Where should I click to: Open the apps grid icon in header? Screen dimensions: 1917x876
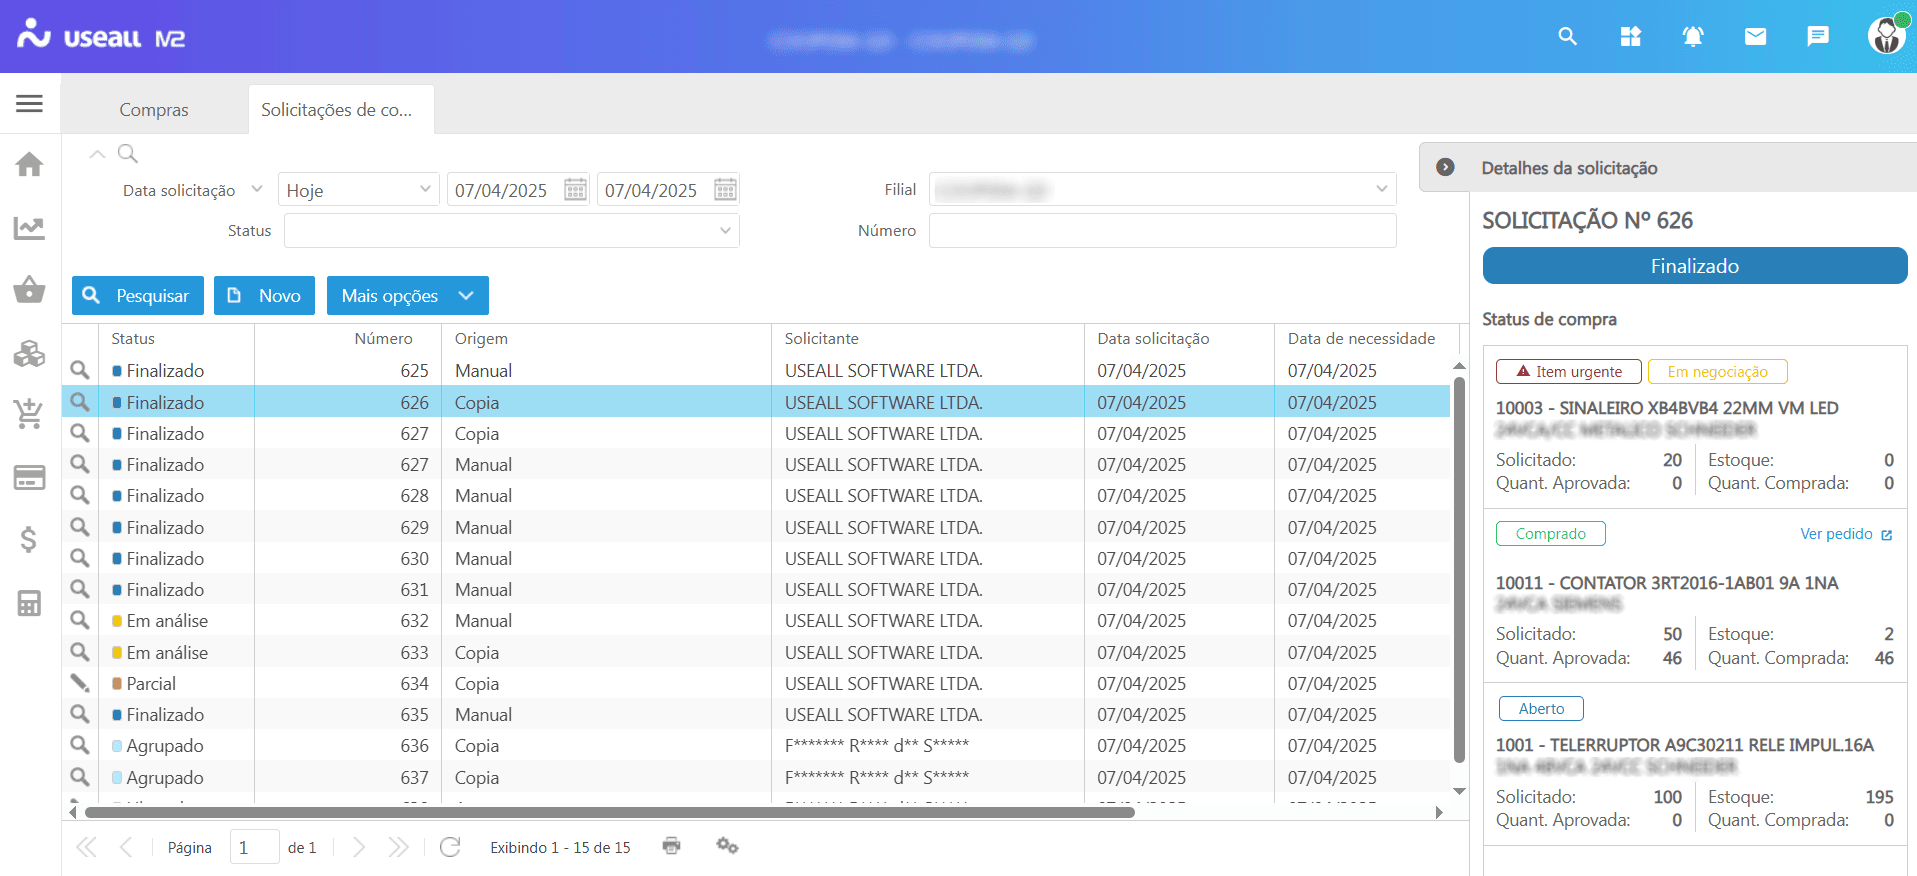(x=1630, y=37)
